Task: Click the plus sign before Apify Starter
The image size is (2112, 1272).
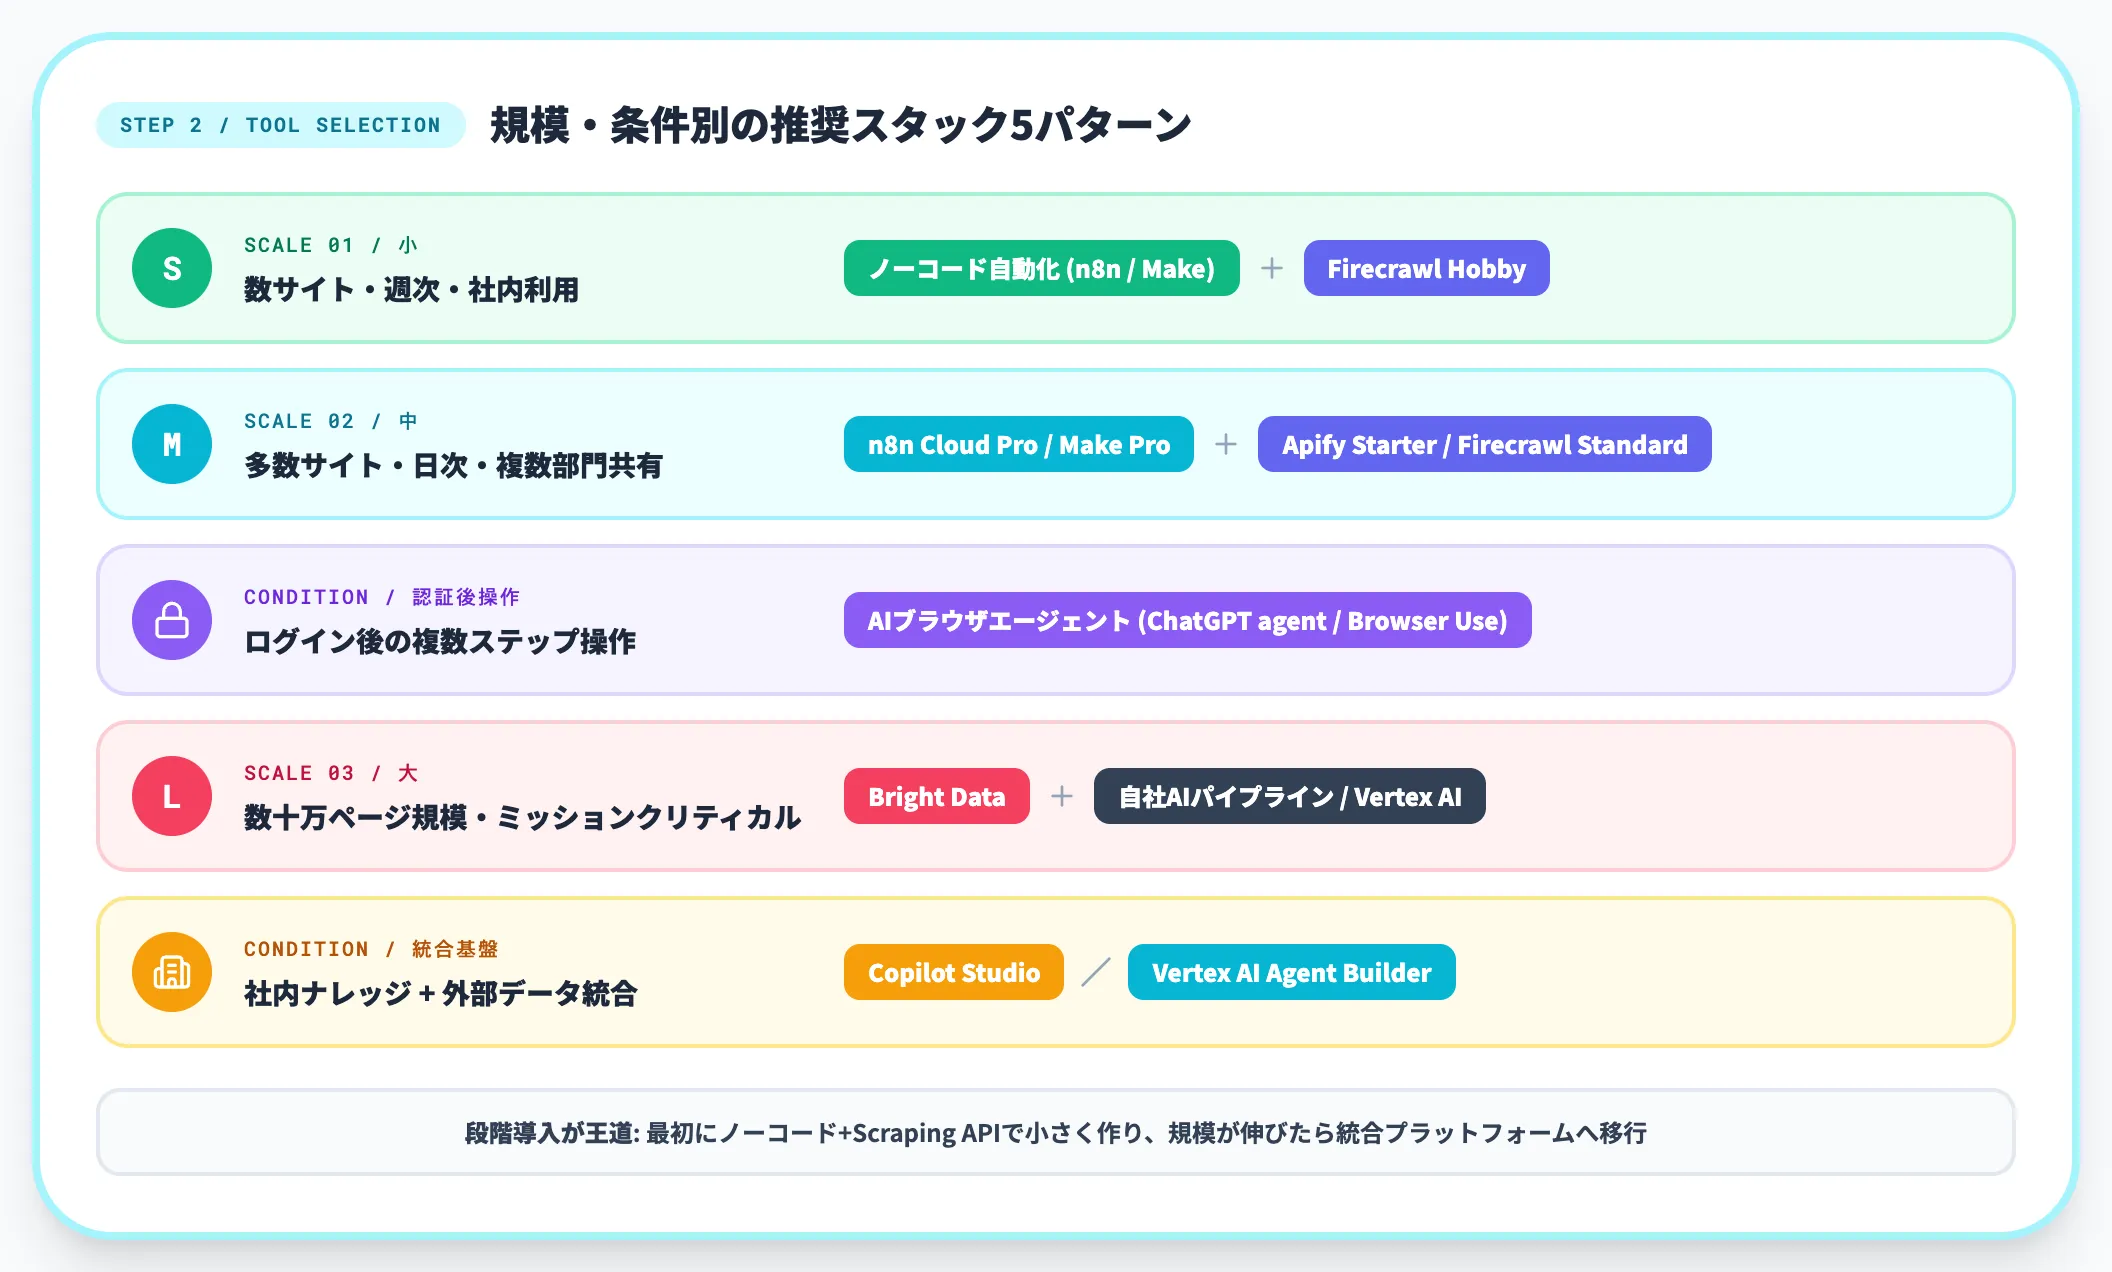Action: pos(1226,444)
